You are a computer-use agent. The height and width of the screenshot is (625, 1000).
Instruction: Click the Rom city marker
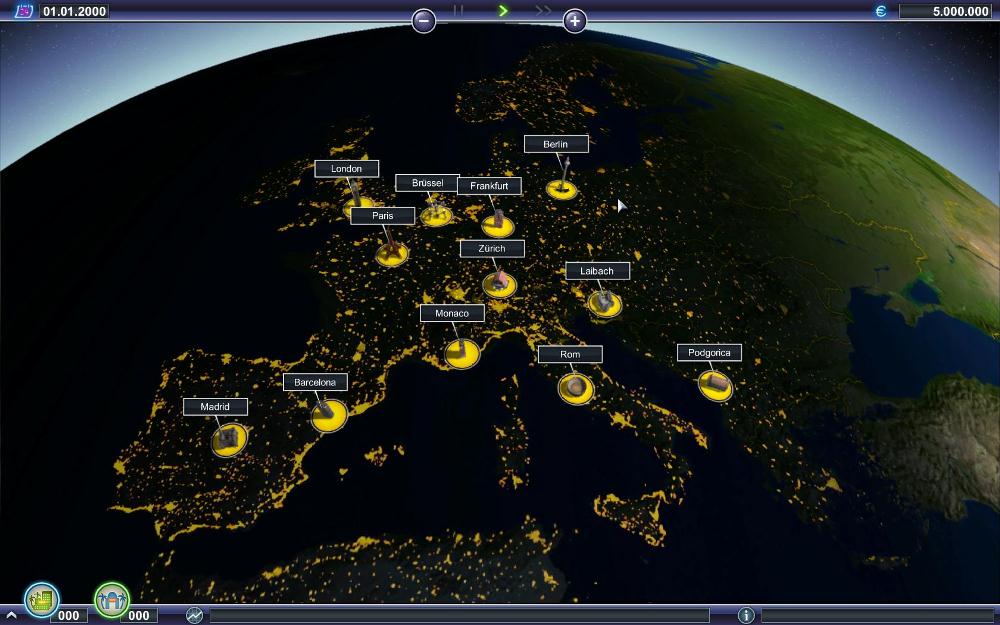coord(575,388)
